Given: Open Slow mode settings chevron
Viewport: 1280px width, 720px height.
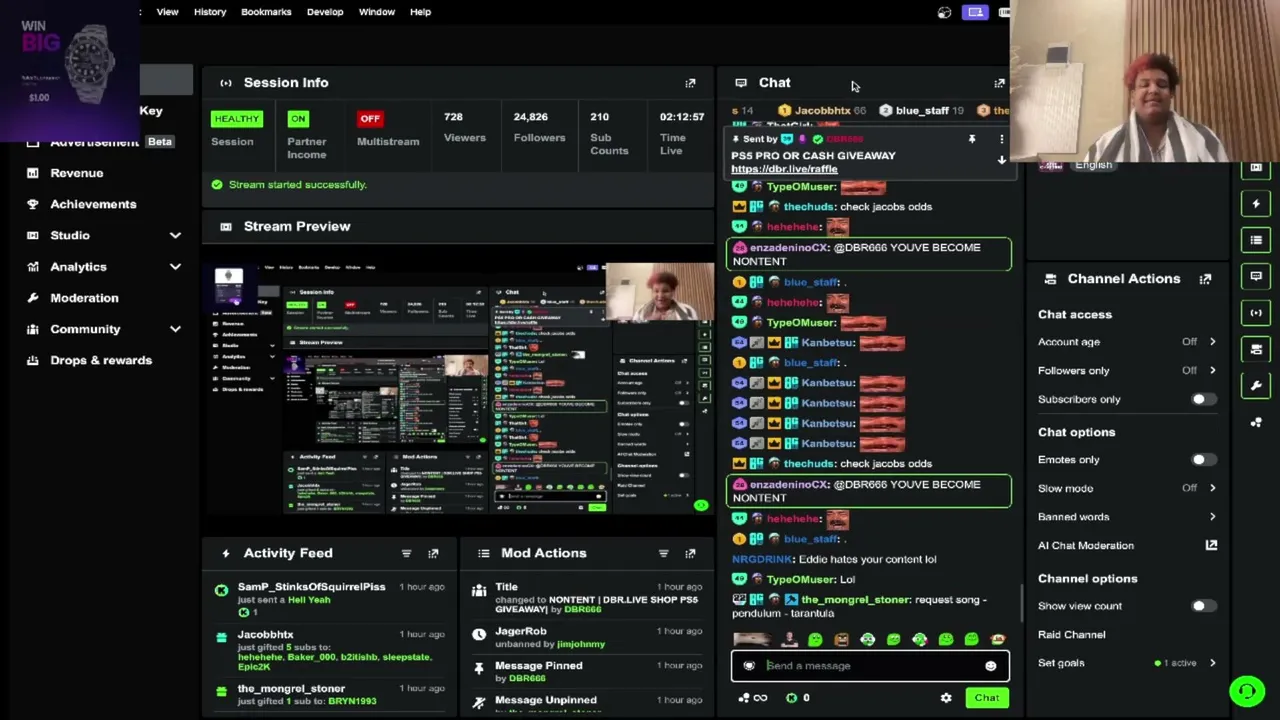Looking at the screenshot, I should tap(1212, 488).
